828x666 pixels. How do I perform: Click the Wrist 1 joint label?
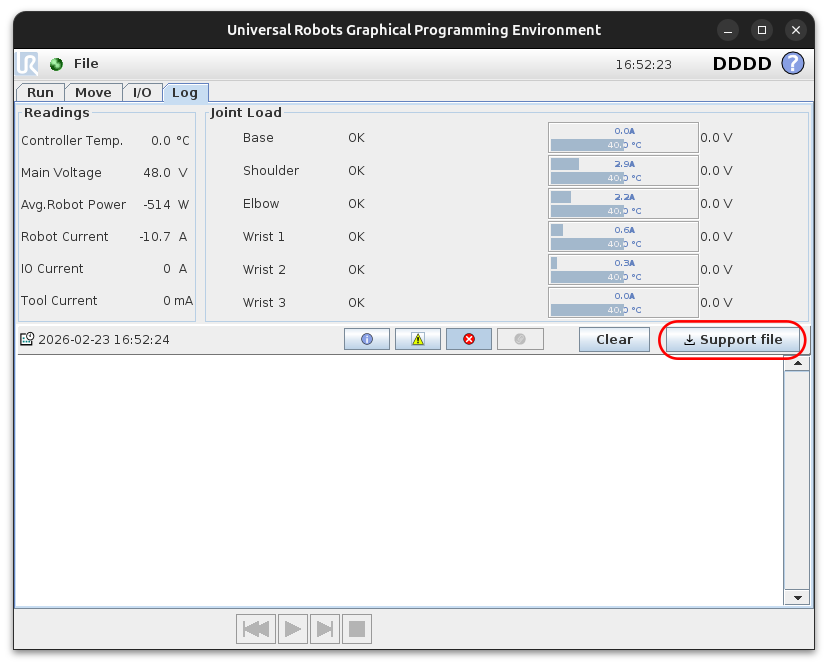(x=264, y=237)
